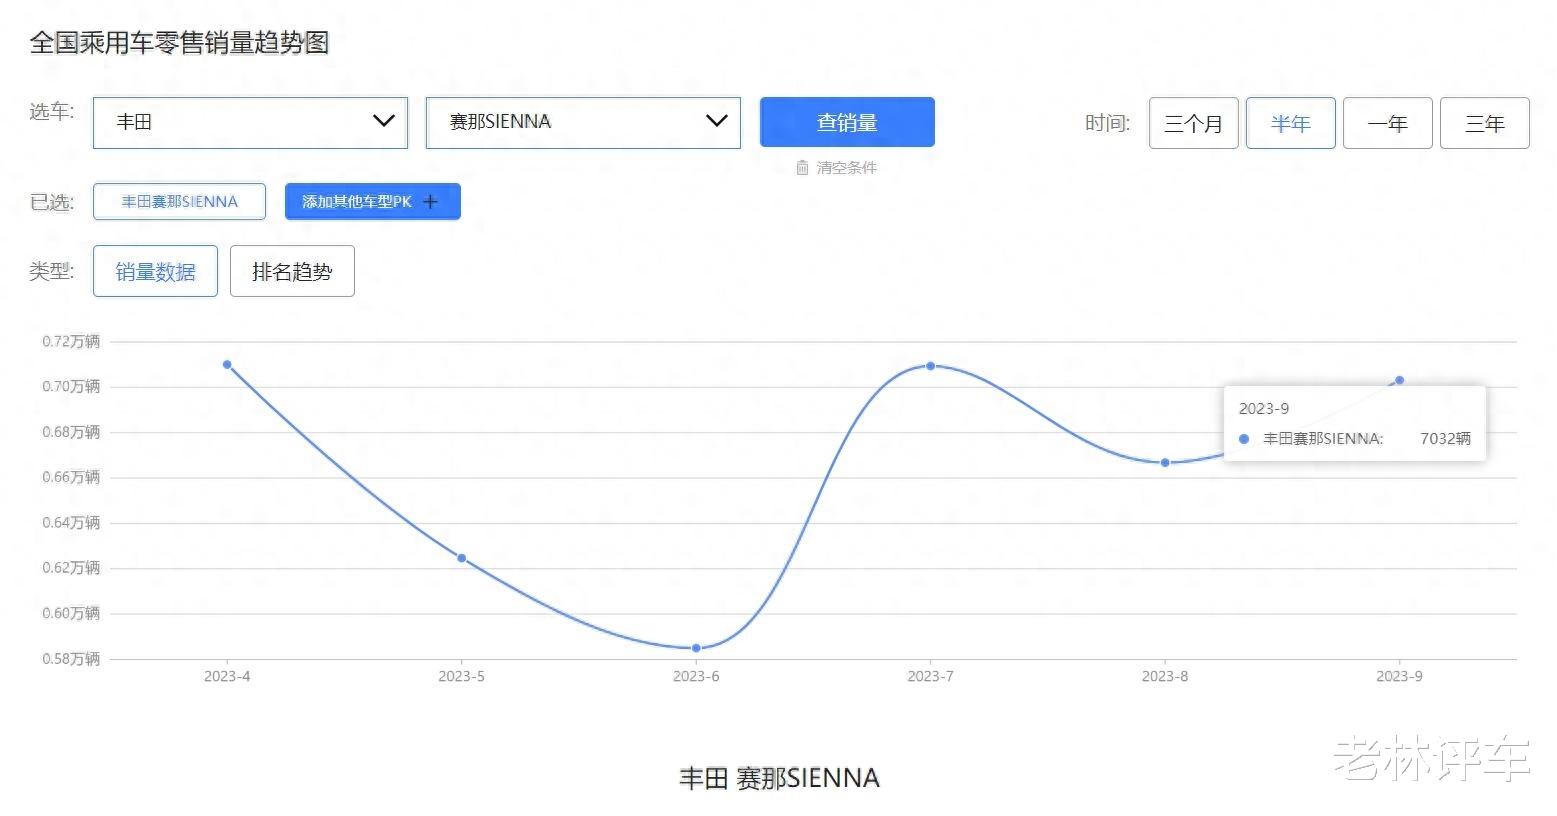
Task: Remove the selected 丰田赛那SIENNA tag
Action: pyautogui.click(x=180, y=201)
